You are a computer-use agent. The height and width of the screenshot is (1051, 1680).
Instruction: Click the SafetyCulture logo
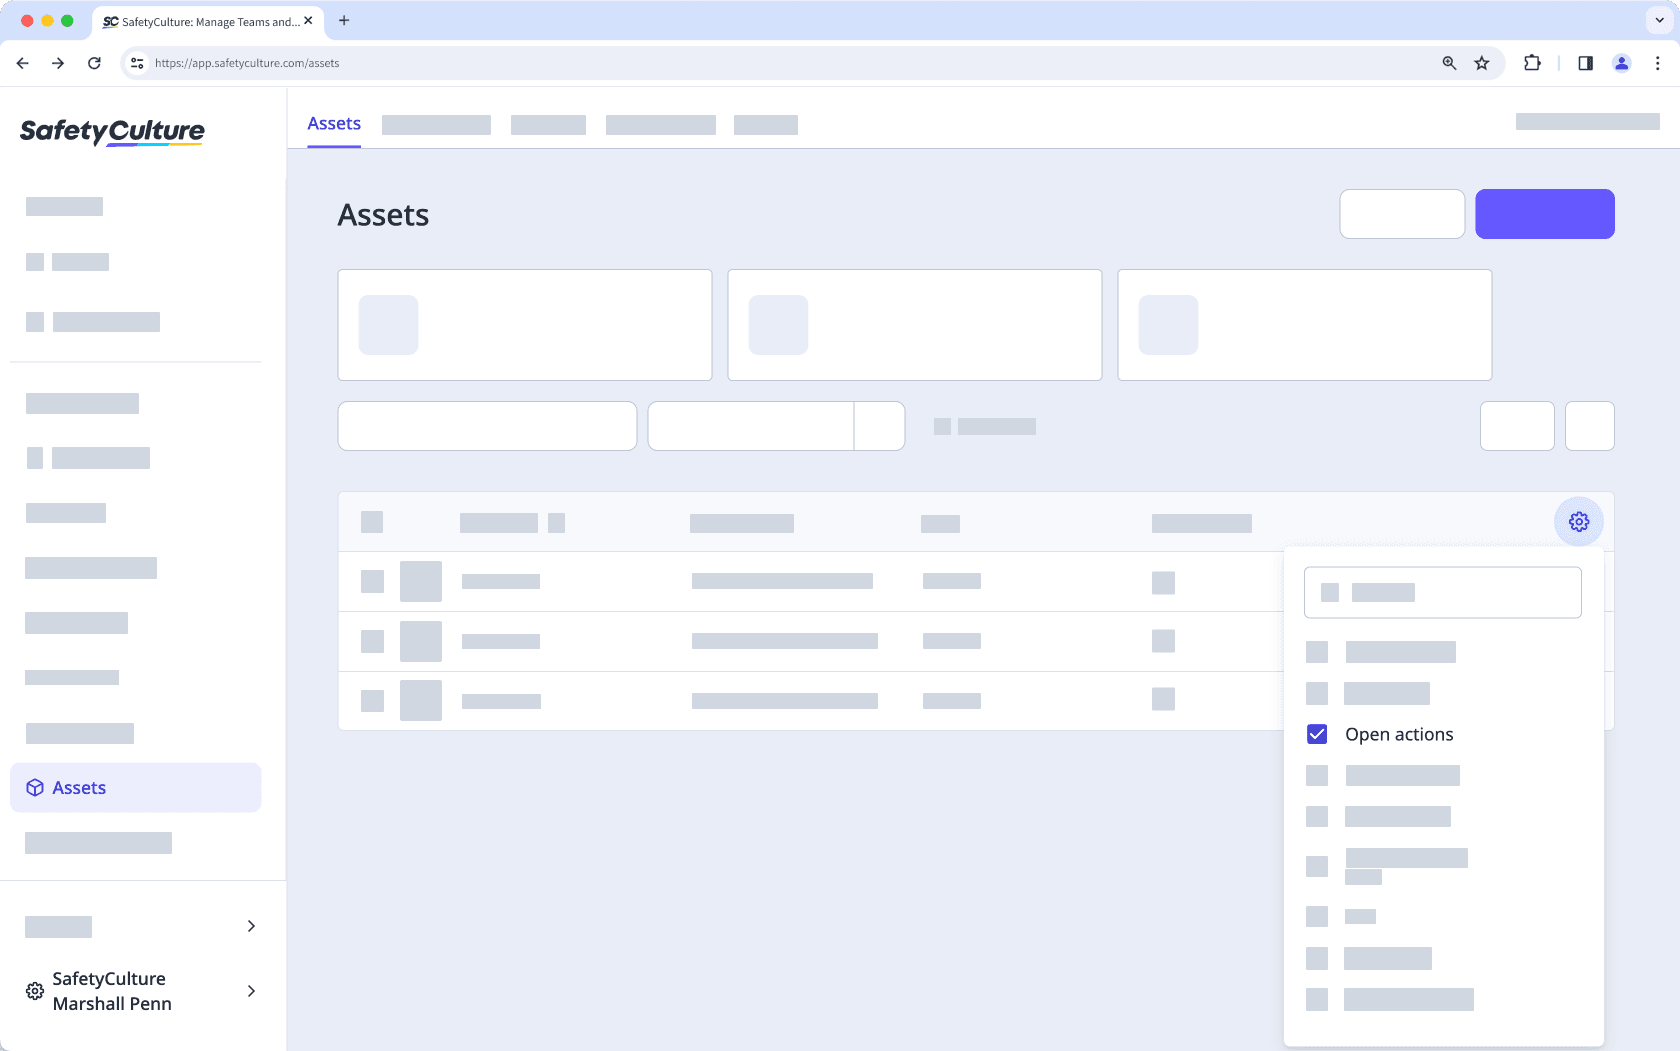coord(112,131)
